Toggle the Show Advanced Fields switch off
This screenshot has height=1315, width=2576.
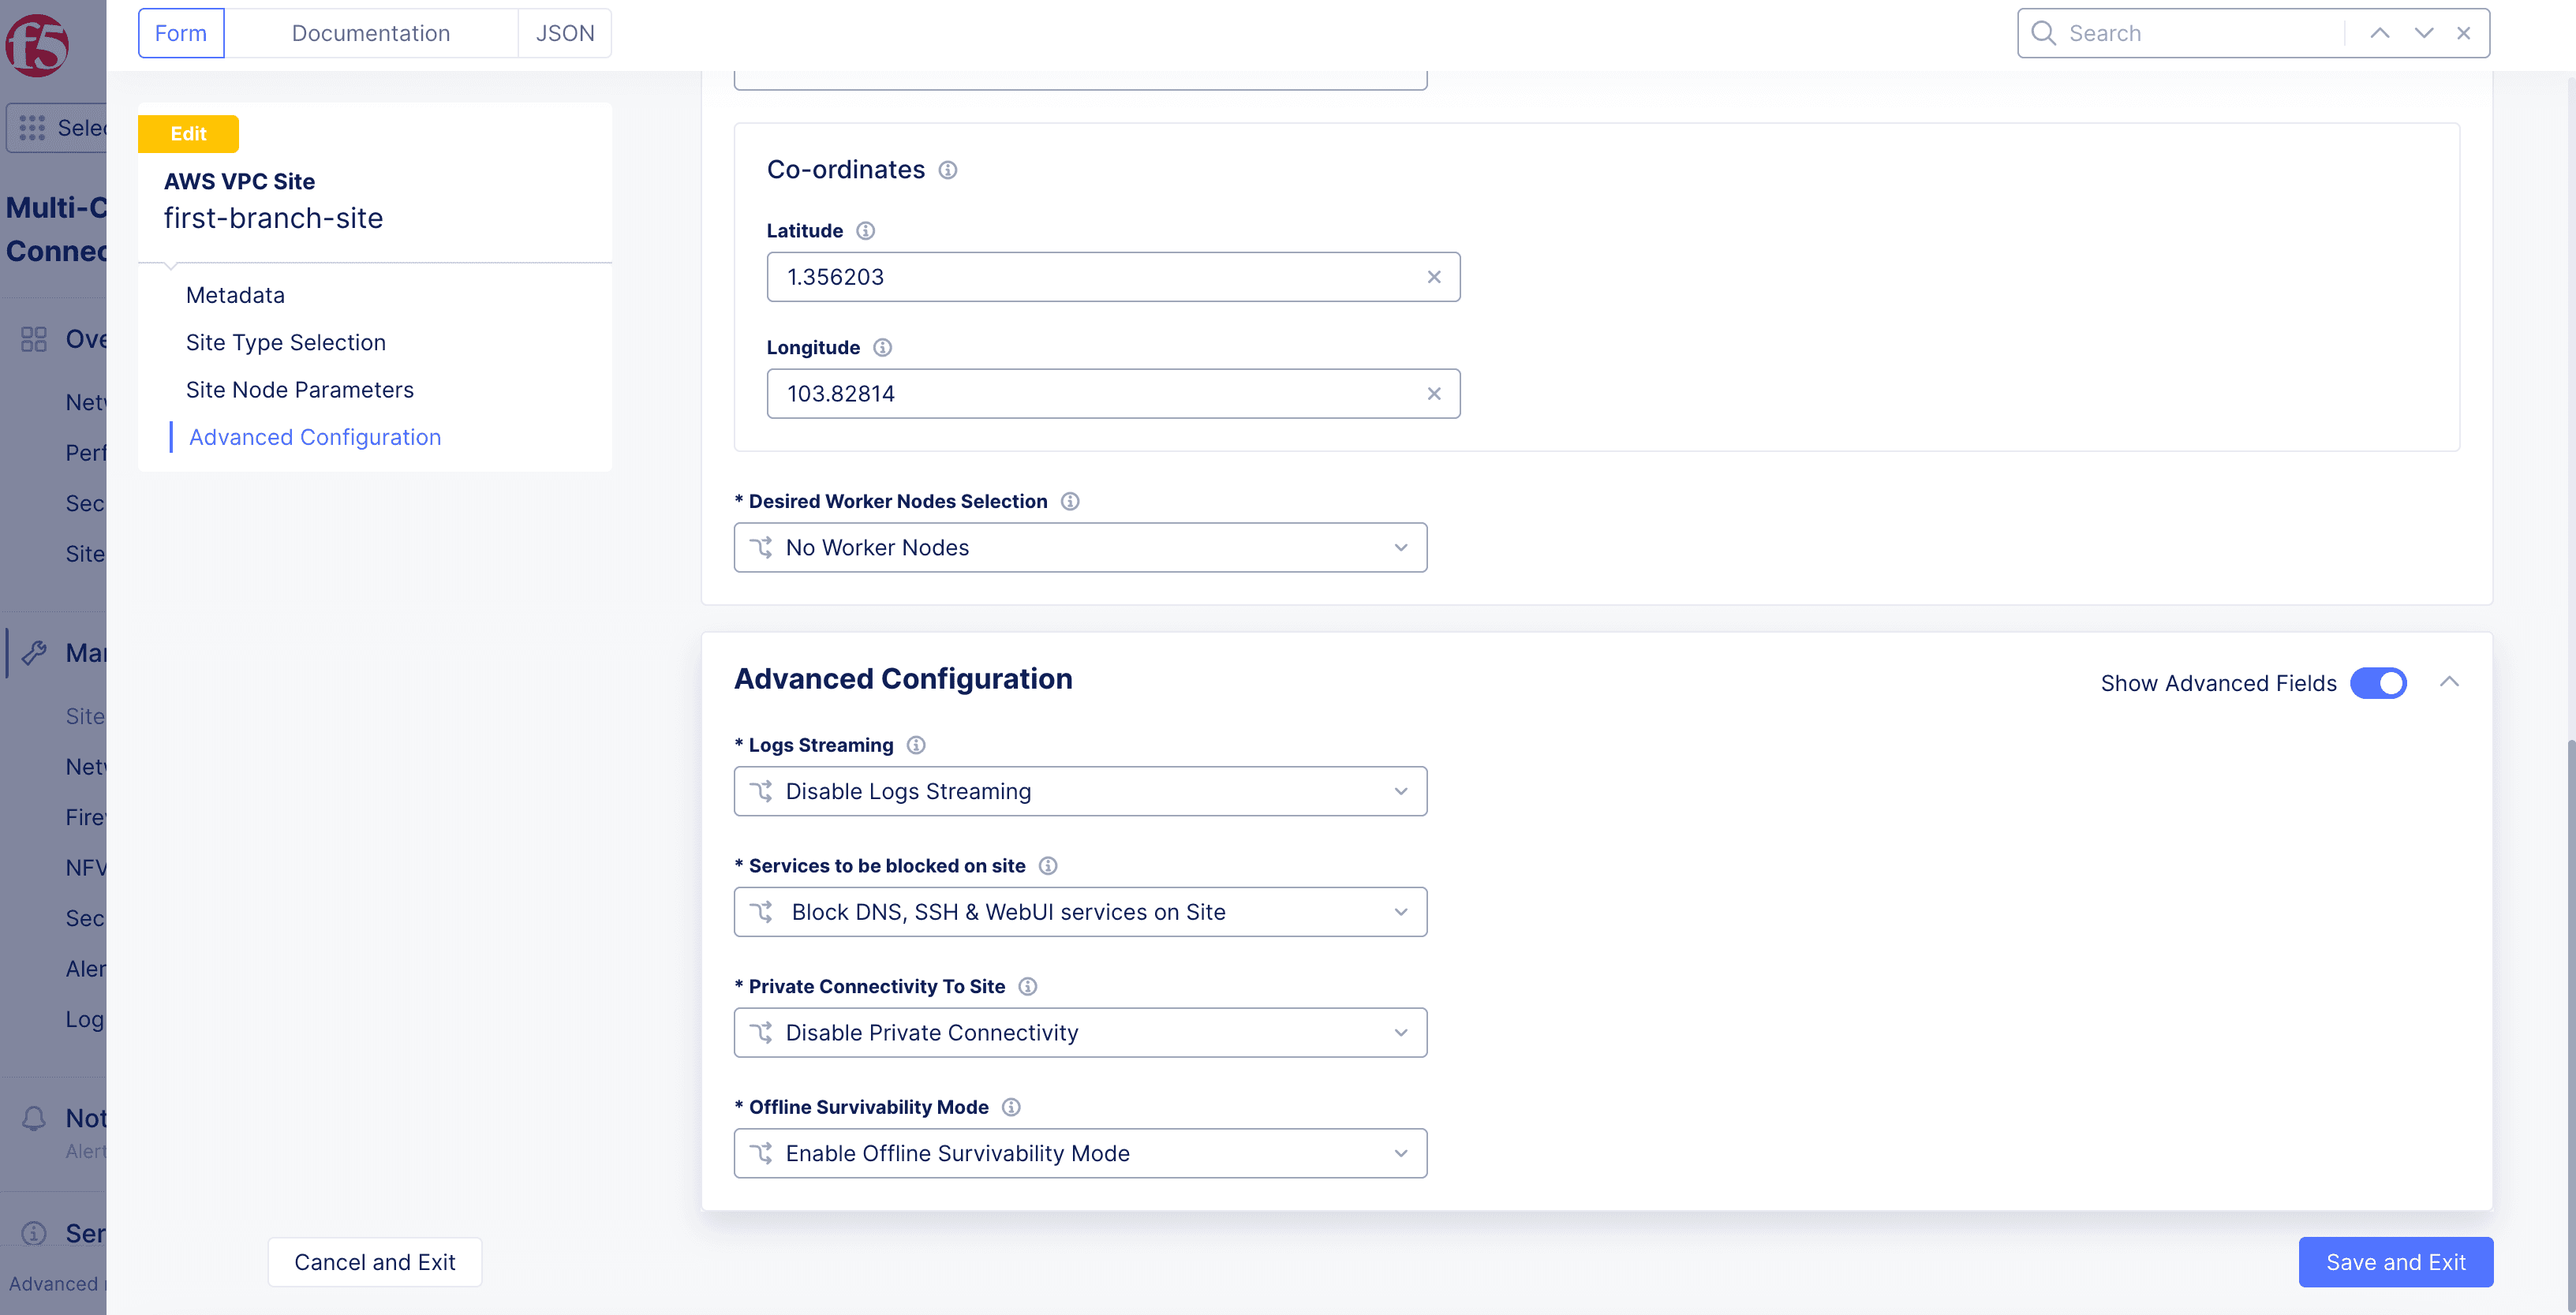[2380, 681]
